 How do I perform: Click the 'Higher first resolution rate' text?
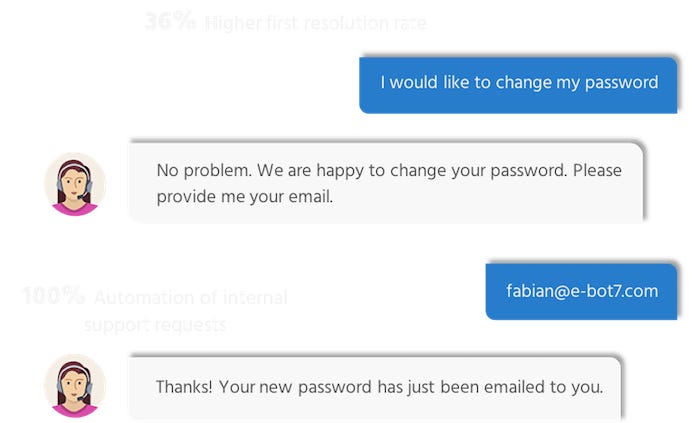(x=316, y=23)
